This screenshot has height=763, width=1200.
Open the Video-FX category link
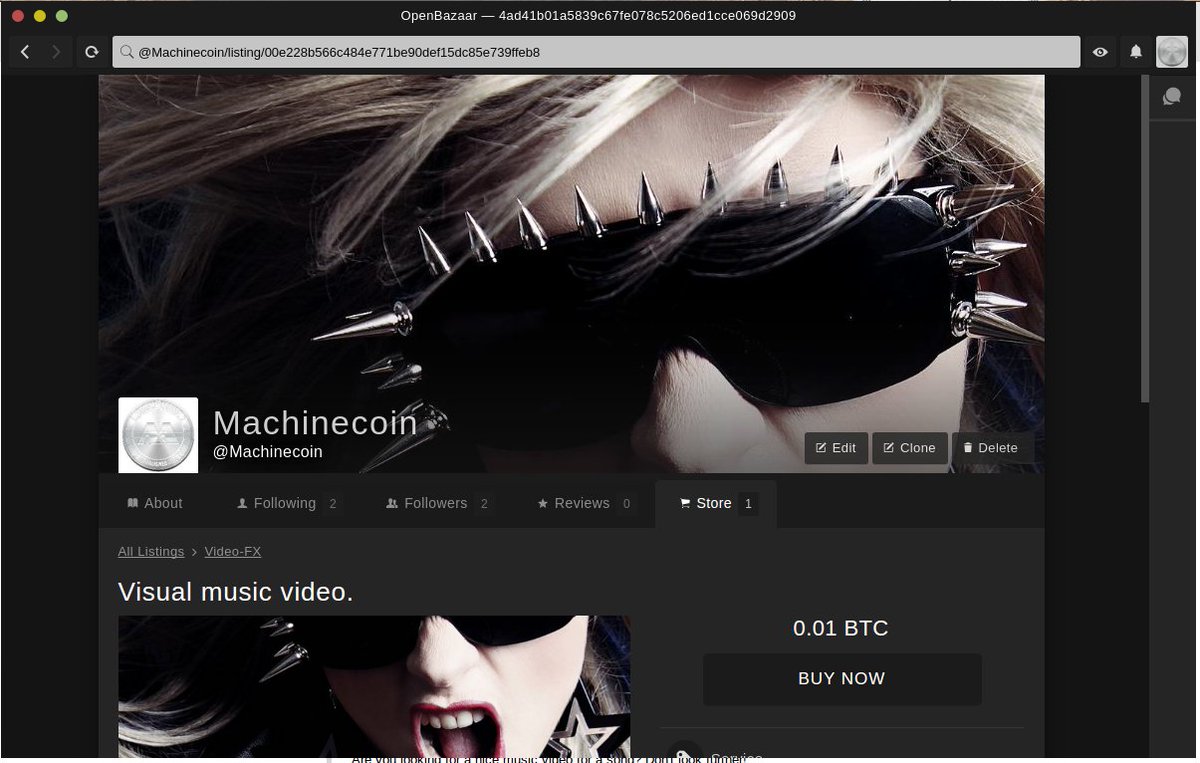pyautogui.click(x=233, y=551)
